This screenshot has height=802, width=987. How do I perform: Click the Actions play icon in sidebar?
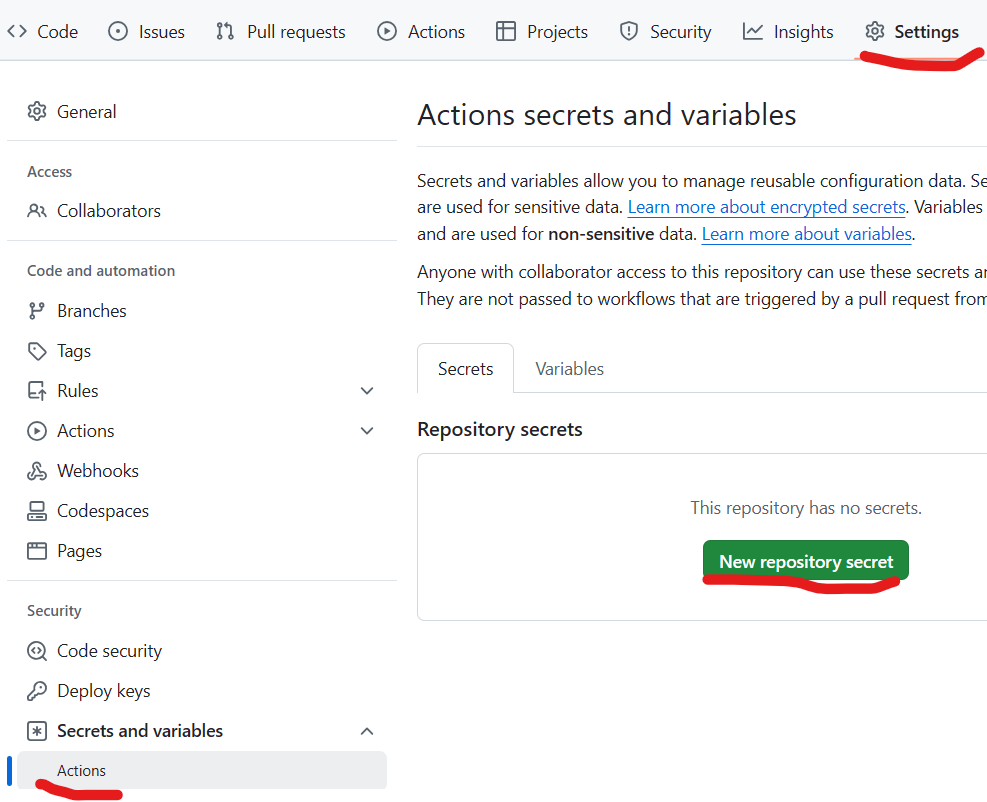[37, 431]
